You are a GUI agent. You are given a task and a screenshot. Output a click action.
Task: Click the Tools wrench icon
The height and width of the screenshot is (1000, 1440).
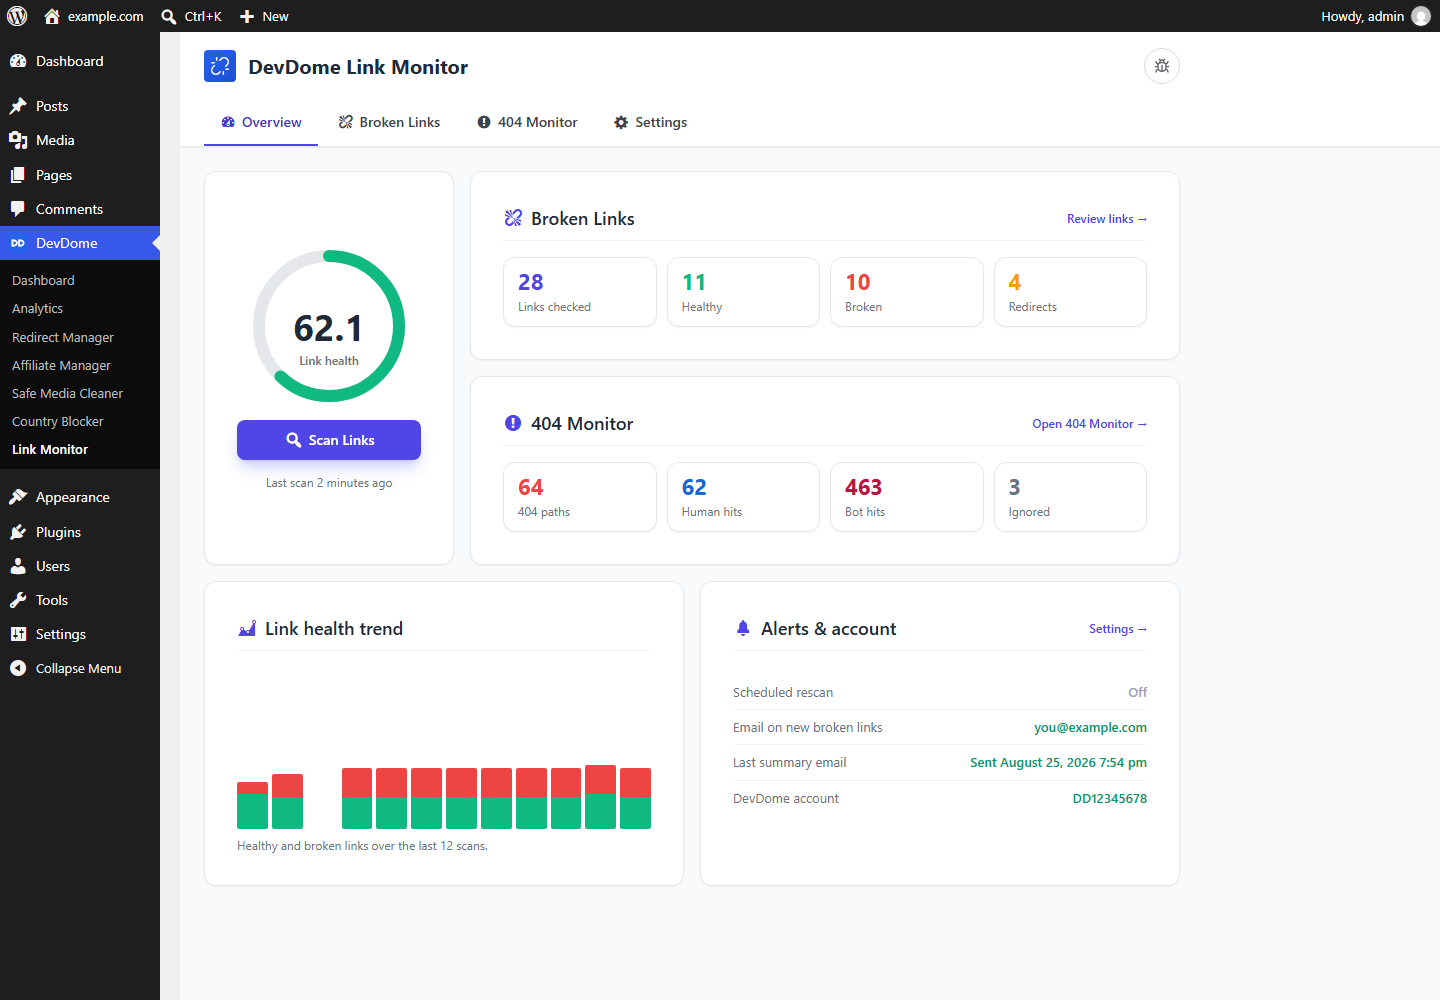[x=18, y=600]
